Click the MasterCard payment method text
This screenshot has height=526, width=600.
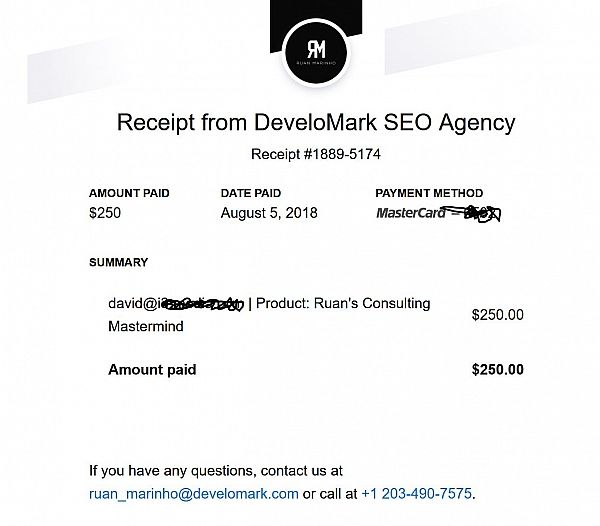(x=410, y=213)
